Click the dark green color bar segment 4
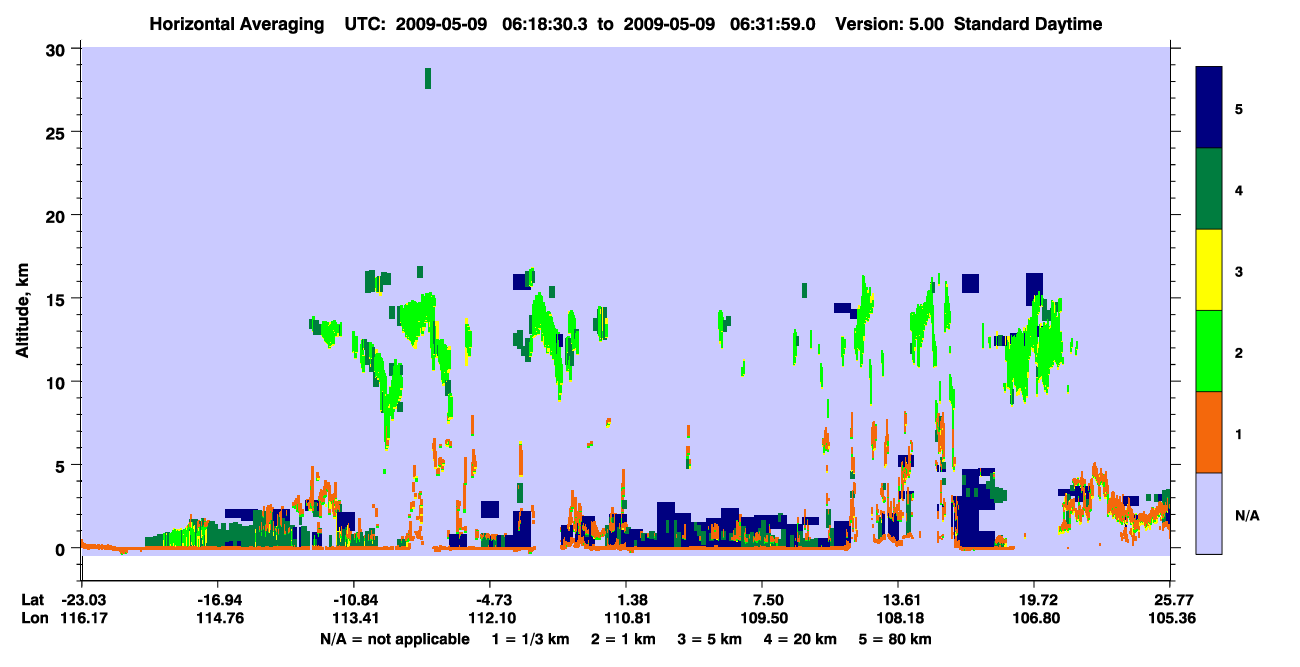Screen dimensions: 1300x667 pyautogui.click(x=1209, y=189)
